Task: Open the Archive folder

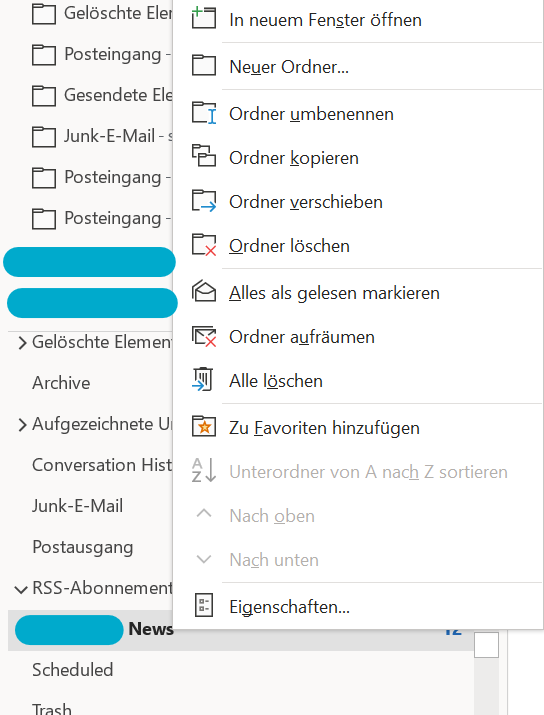Action: [61, 383]
